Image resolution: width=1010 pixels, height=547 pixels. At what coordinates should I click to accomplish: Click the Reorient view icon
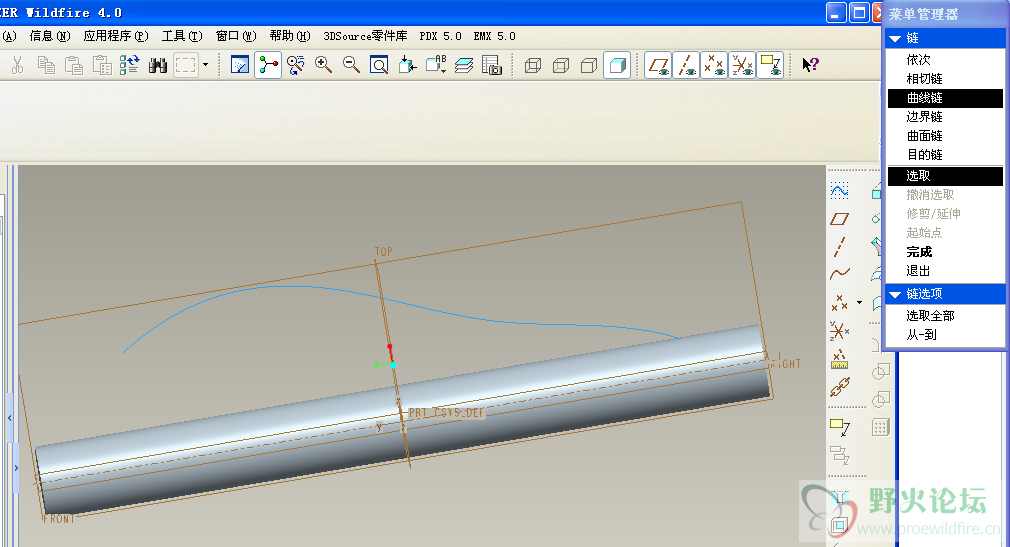[x=407, y=65]
